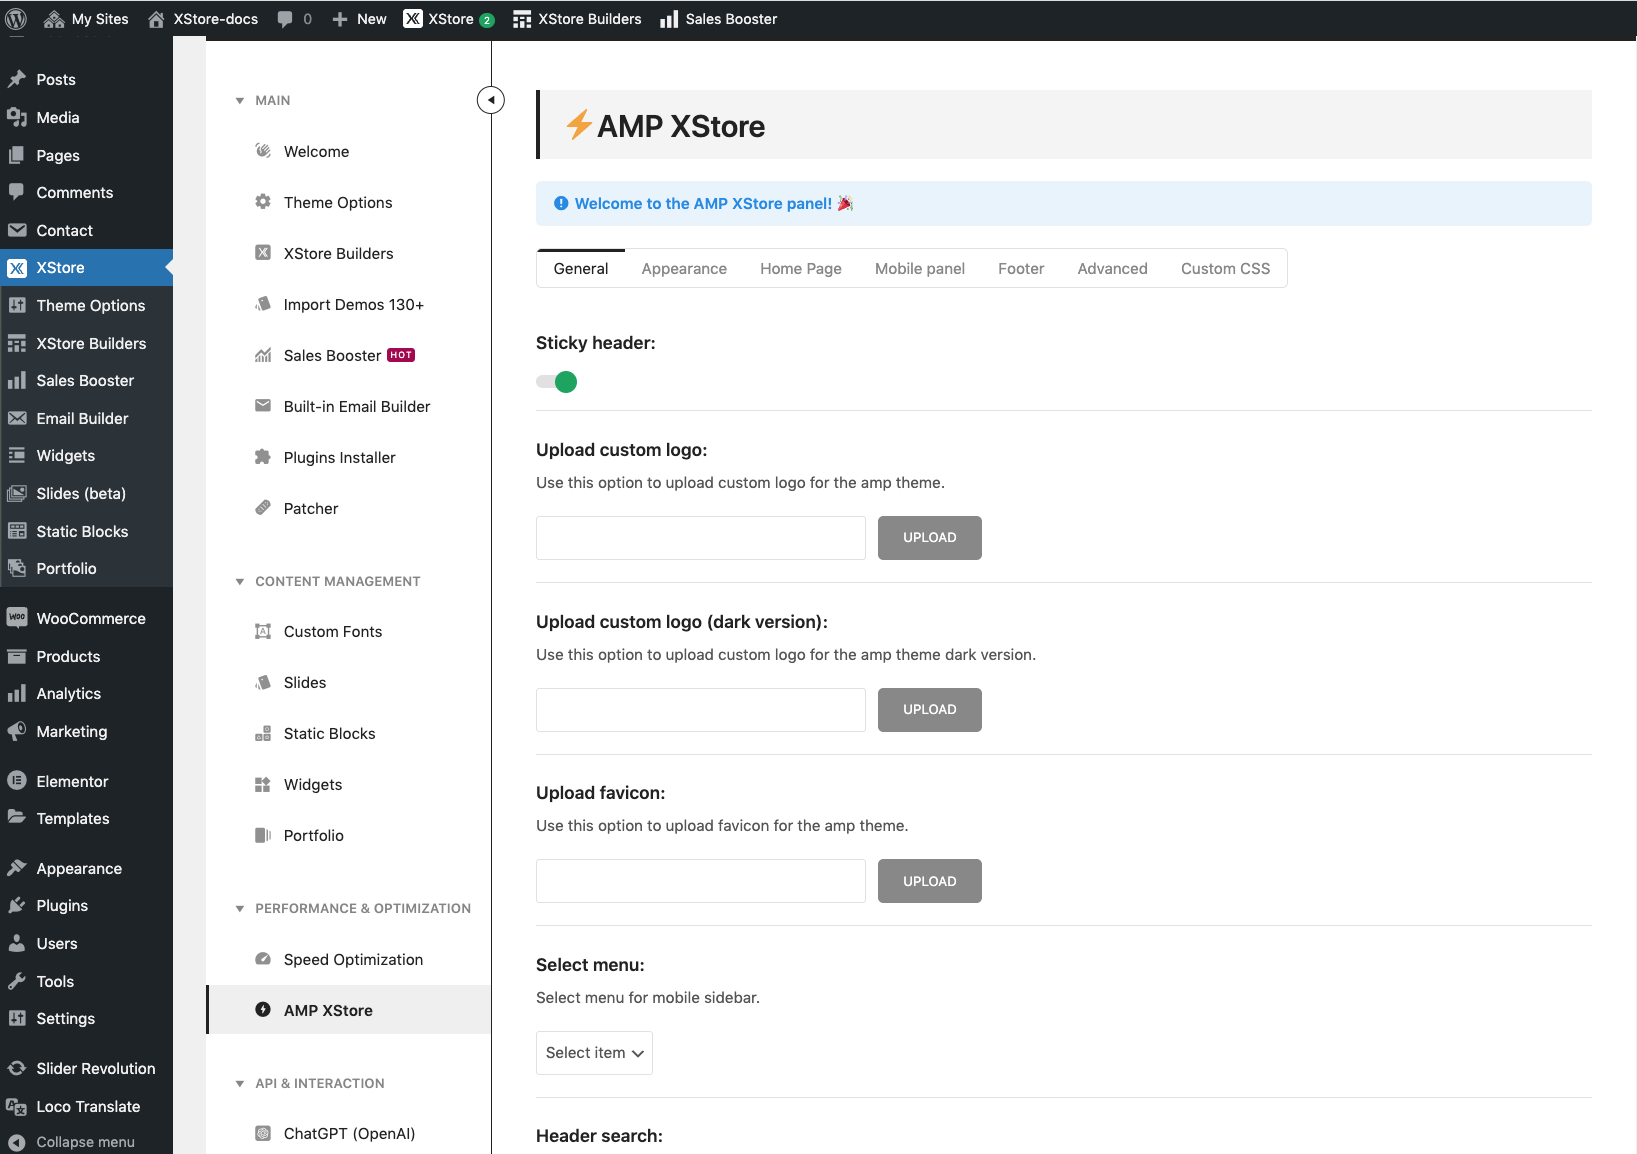Switch to the General tab
Screen dimensions: 1637x1154
pos(581,268)
